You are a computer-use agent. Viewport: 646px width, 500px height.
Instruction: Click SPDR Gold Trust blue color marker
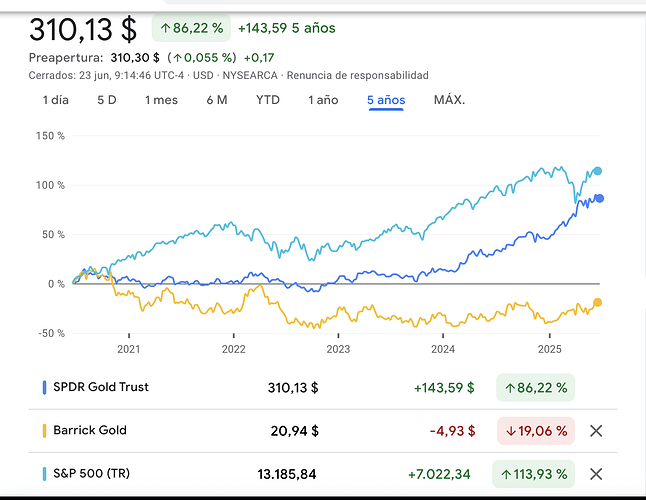point(44,388)
